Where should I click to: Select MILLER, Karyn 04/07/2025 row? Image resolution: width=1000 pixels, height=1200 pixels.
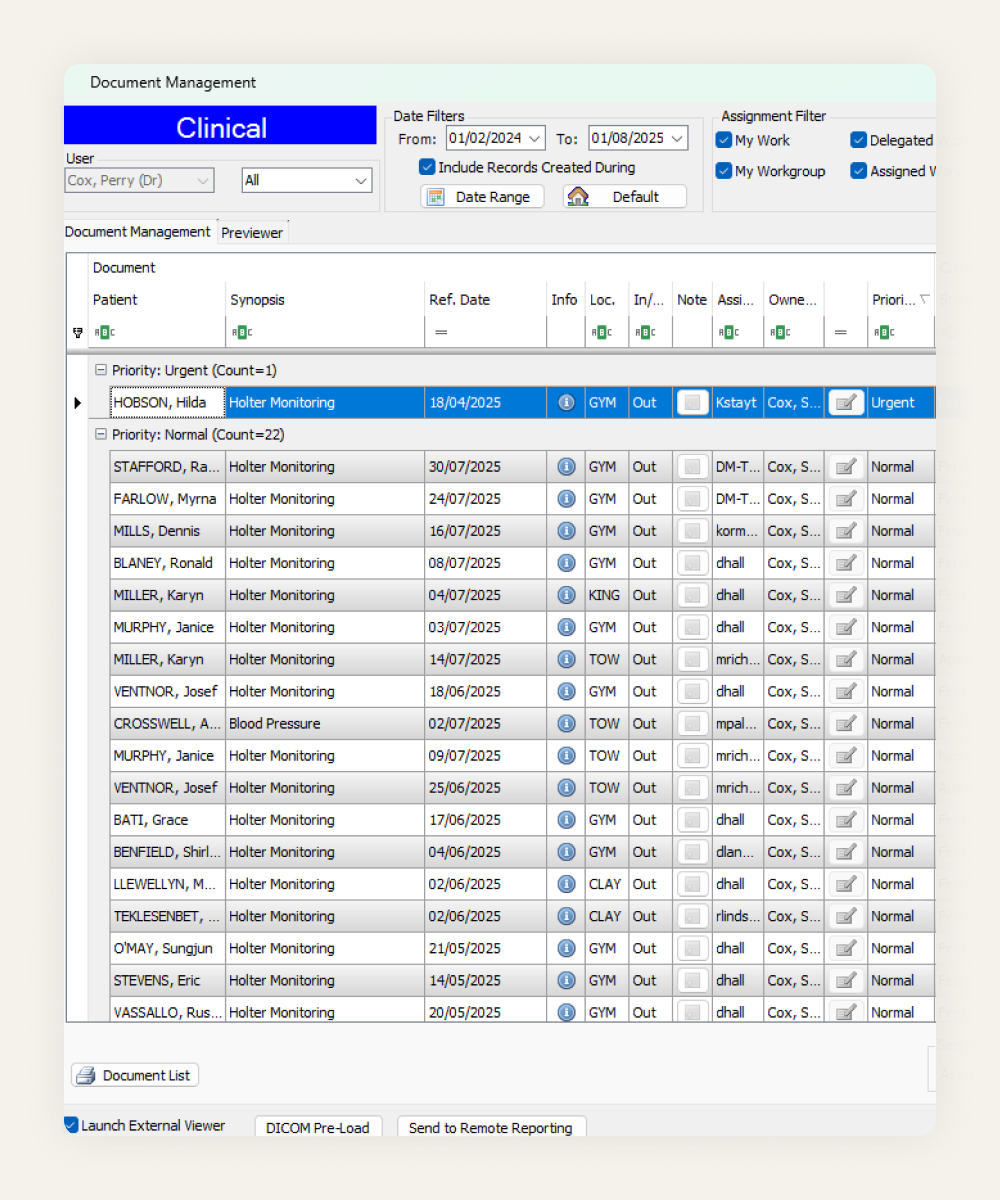tap(522, 595)
